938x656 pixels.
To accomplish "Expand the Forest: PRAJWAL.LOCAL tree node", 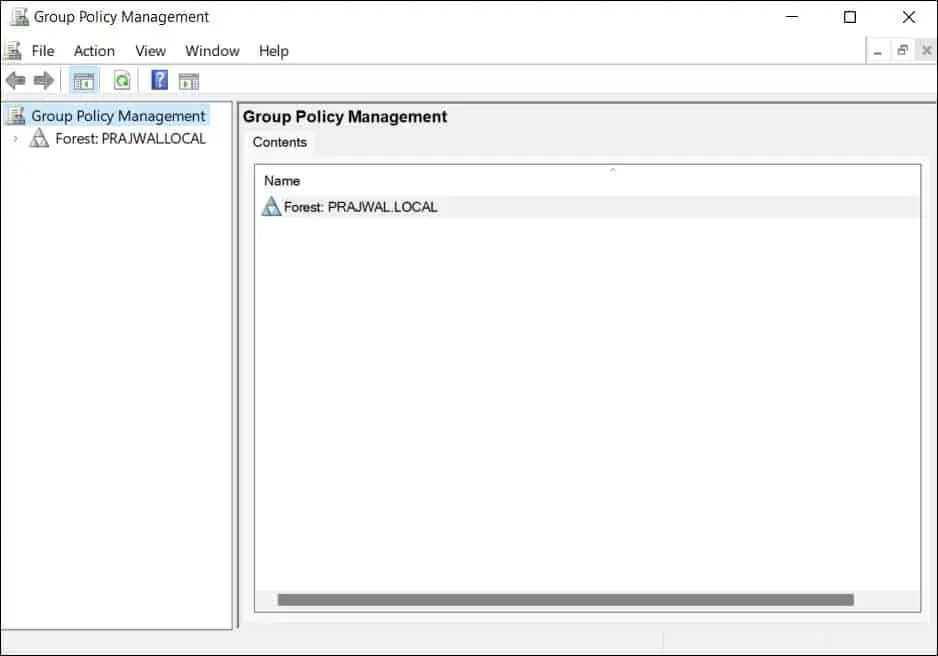I will 16,139.
